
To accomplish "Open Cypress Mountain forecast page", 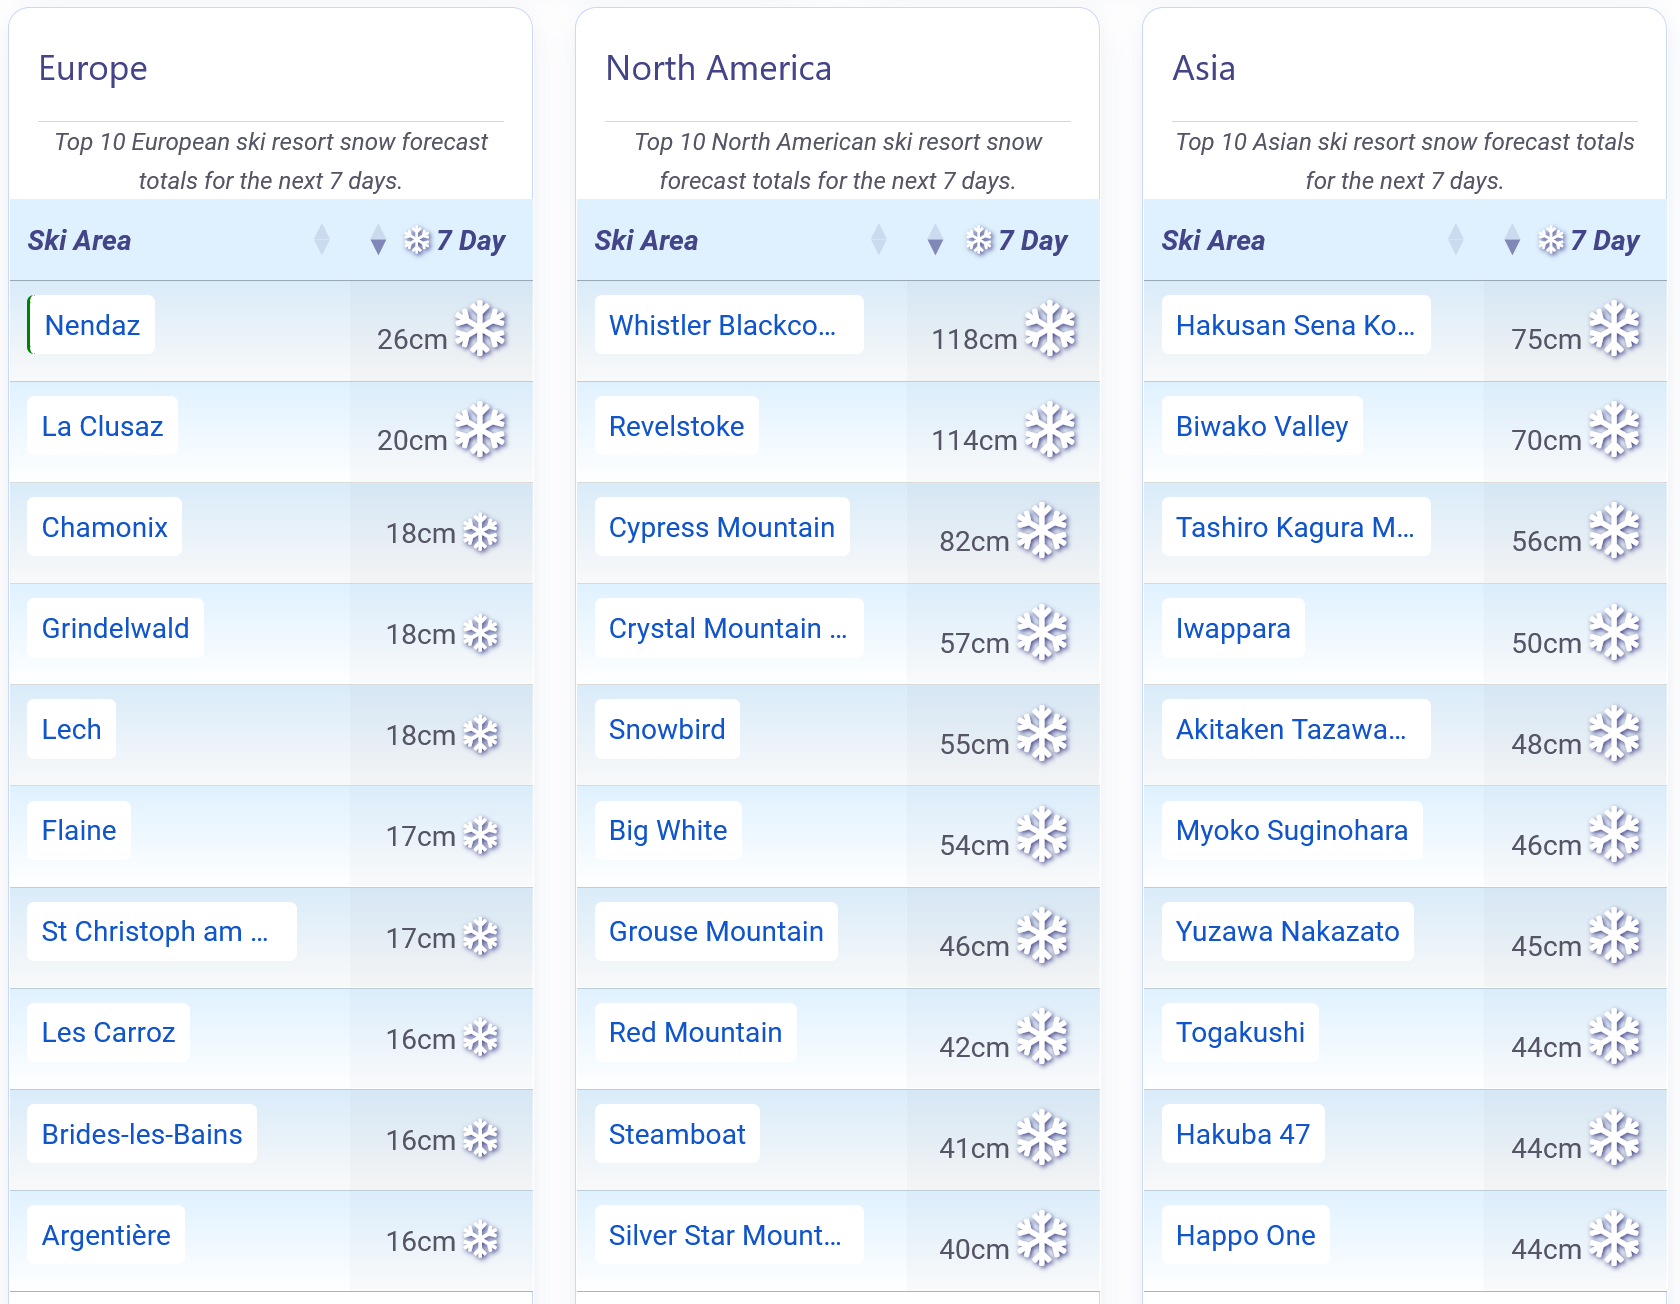I will (x=721, y=527).
